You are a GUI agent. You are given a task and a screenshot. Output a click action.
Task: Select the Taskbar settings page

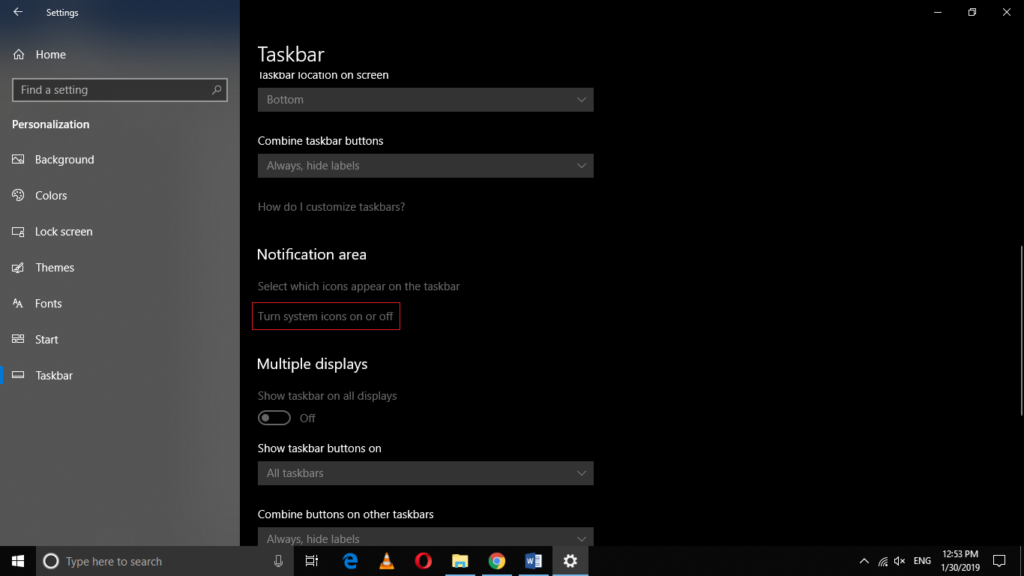pos(54,375)
